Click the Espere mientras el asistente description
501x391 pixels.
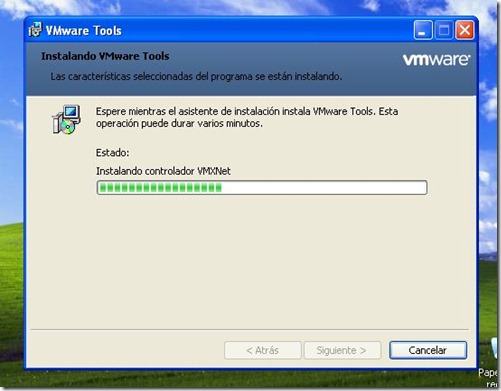[247, 117]
